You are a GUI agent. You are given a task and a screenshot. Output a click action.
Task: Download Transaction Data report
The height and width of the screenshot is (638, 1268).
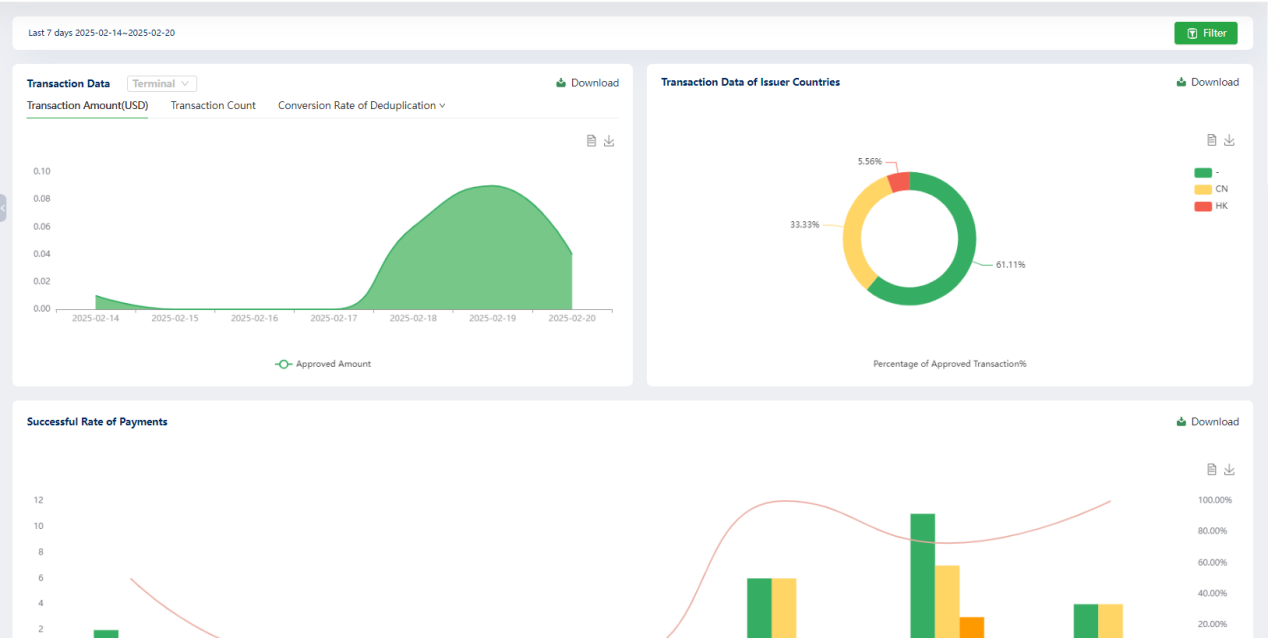click(x=587, y=83)
